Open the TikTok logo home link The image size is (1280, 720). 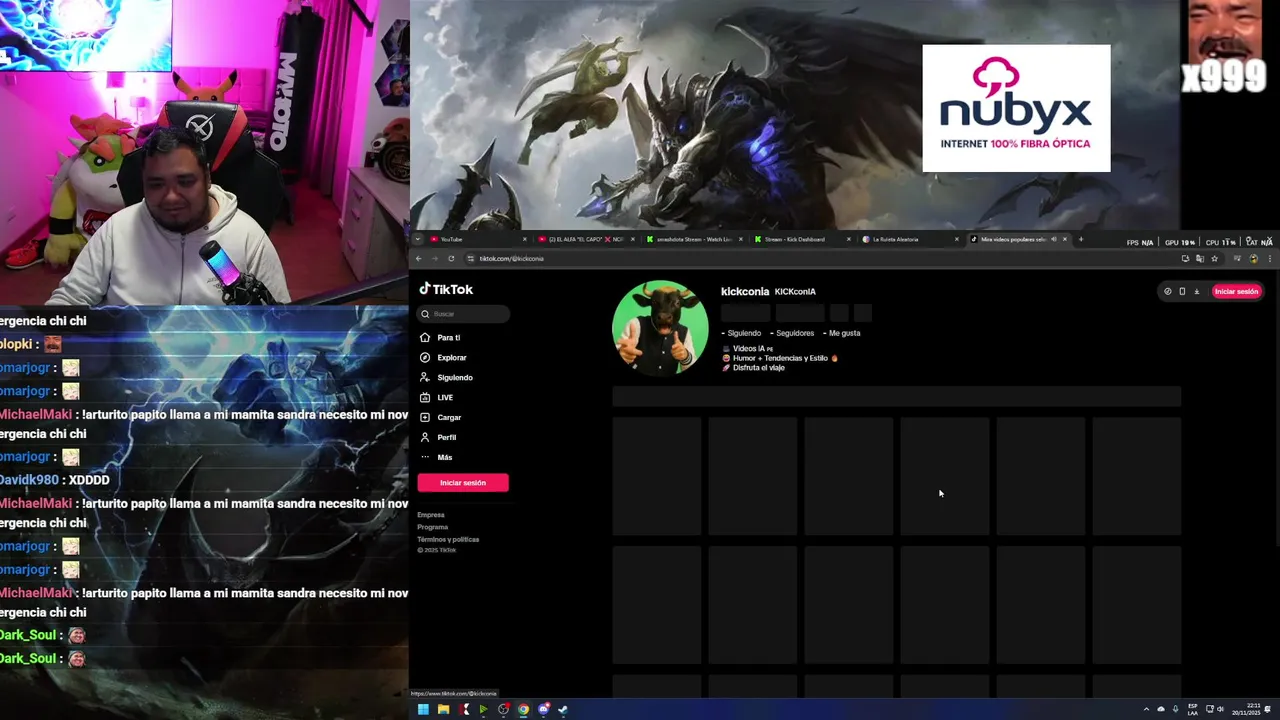tap(446, 289)
